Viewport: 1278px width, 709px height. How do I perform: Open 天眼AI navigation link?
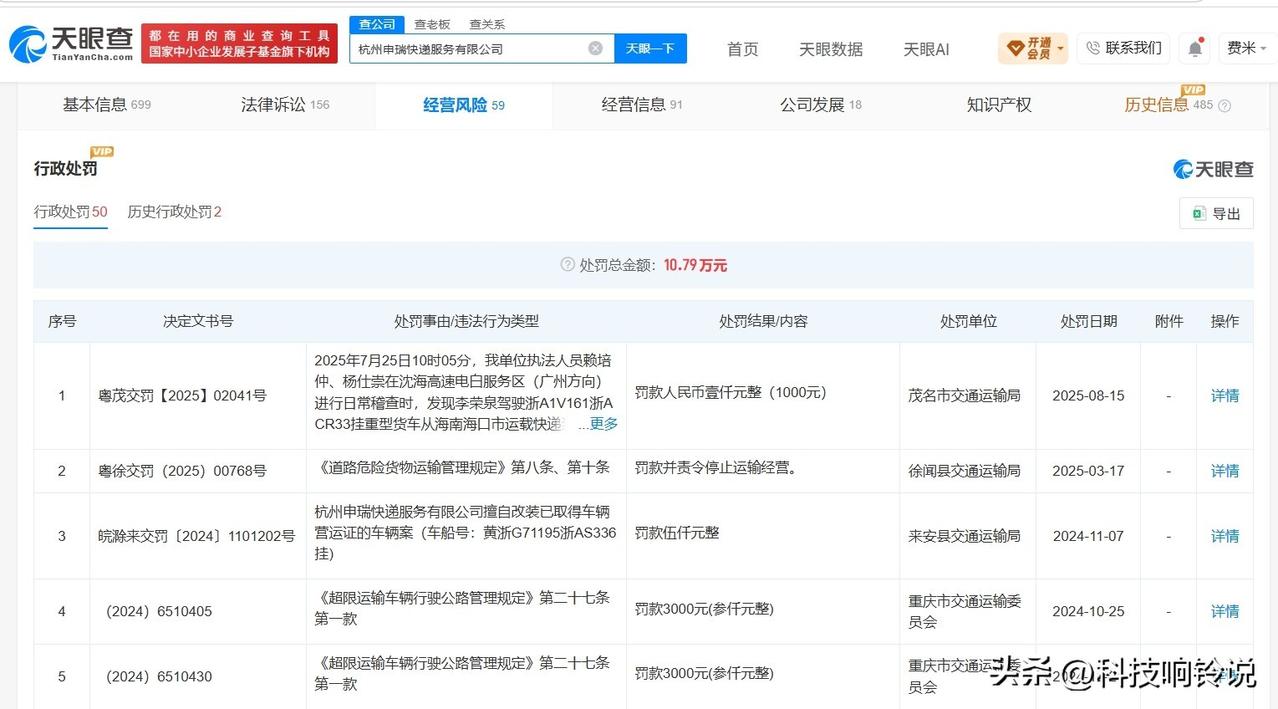click(926, 49)
